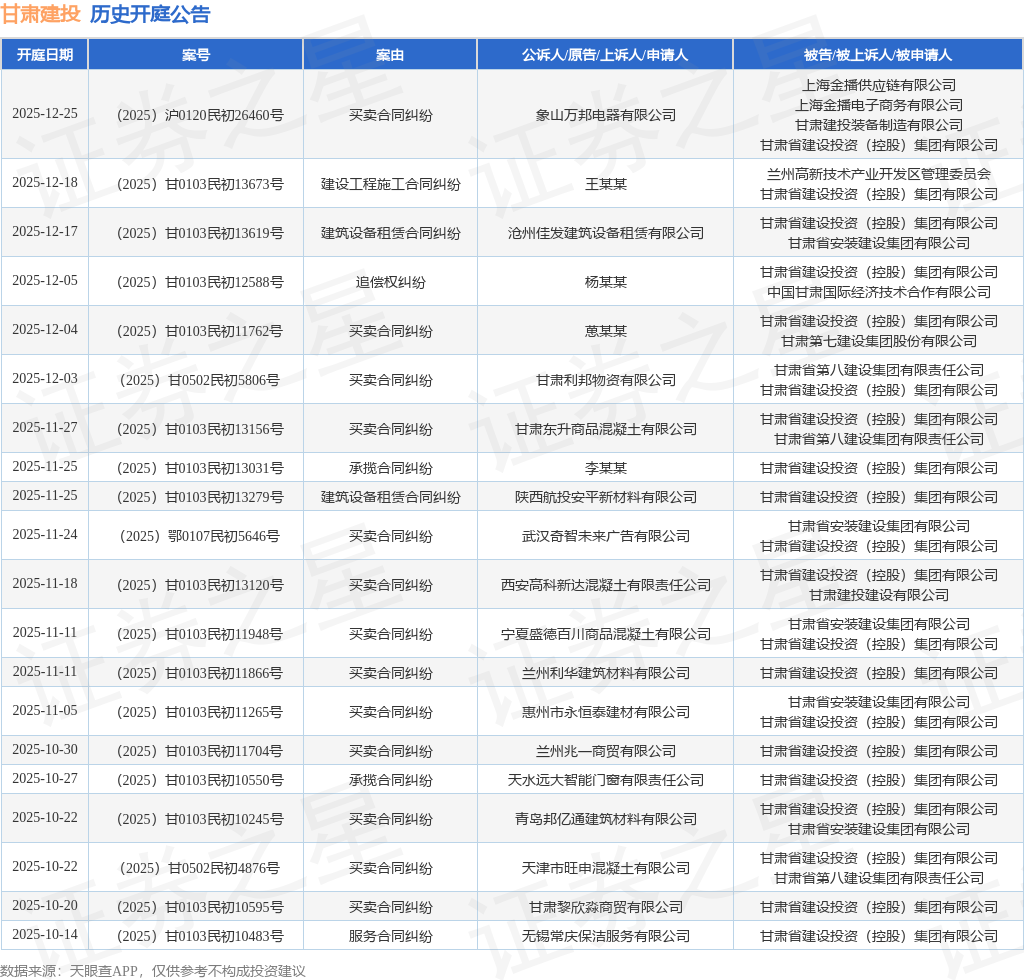Click defendant 中国甘肃国际经济技术合作有限公司

pyautogui.click(x=878, y=292)
